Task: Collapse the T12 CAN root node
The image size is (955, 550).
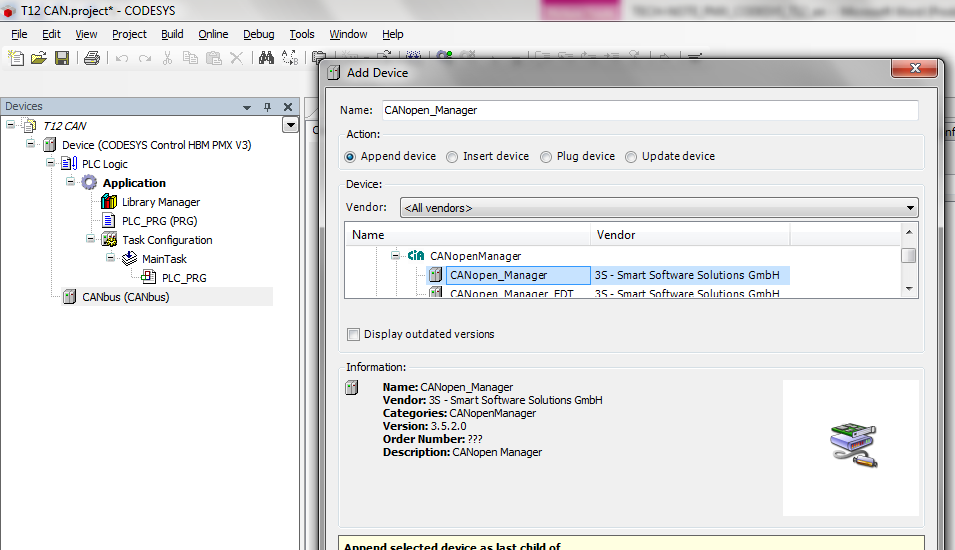Action: (x=10, y=124)
